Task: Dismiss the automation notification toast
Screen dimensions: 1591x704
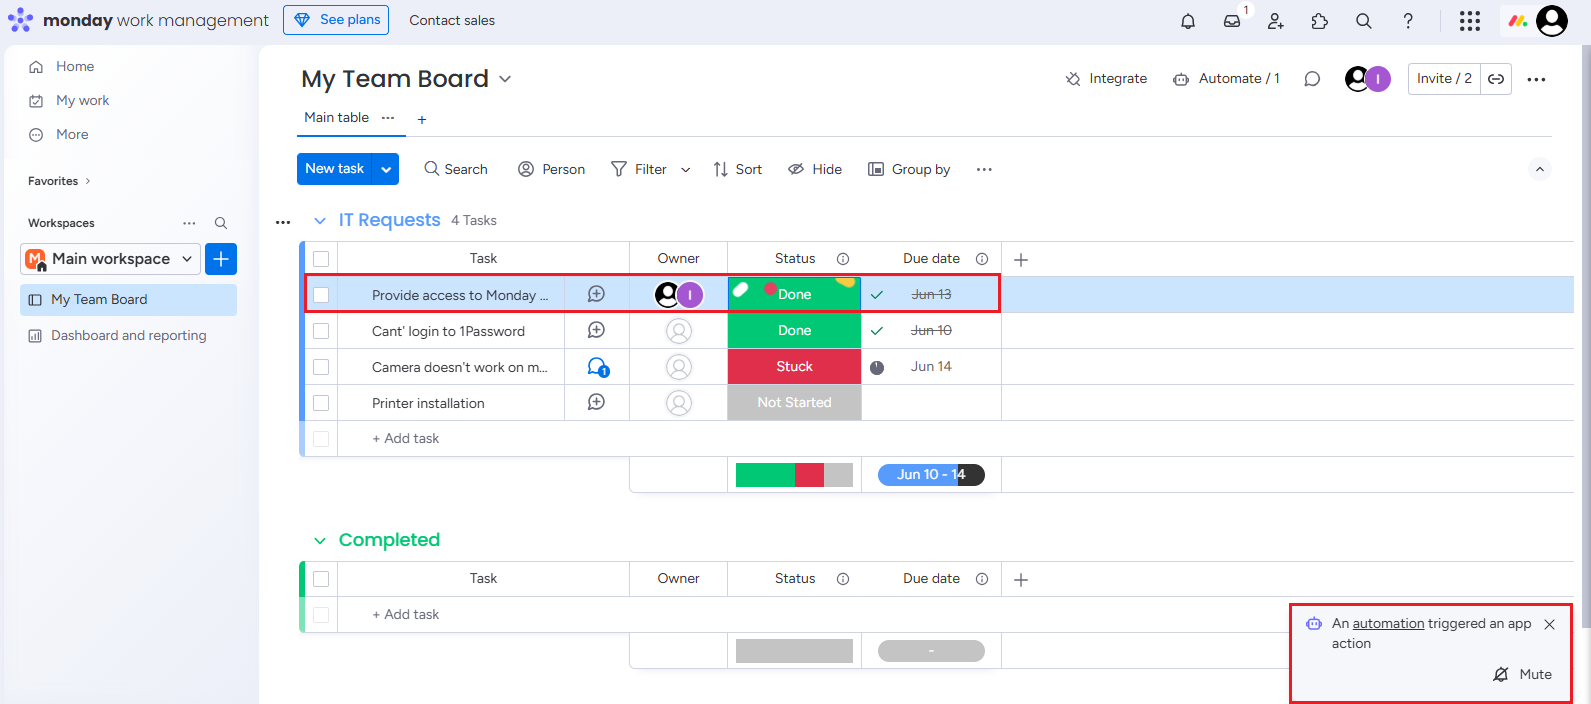Action: click(x=1549, y=625)
